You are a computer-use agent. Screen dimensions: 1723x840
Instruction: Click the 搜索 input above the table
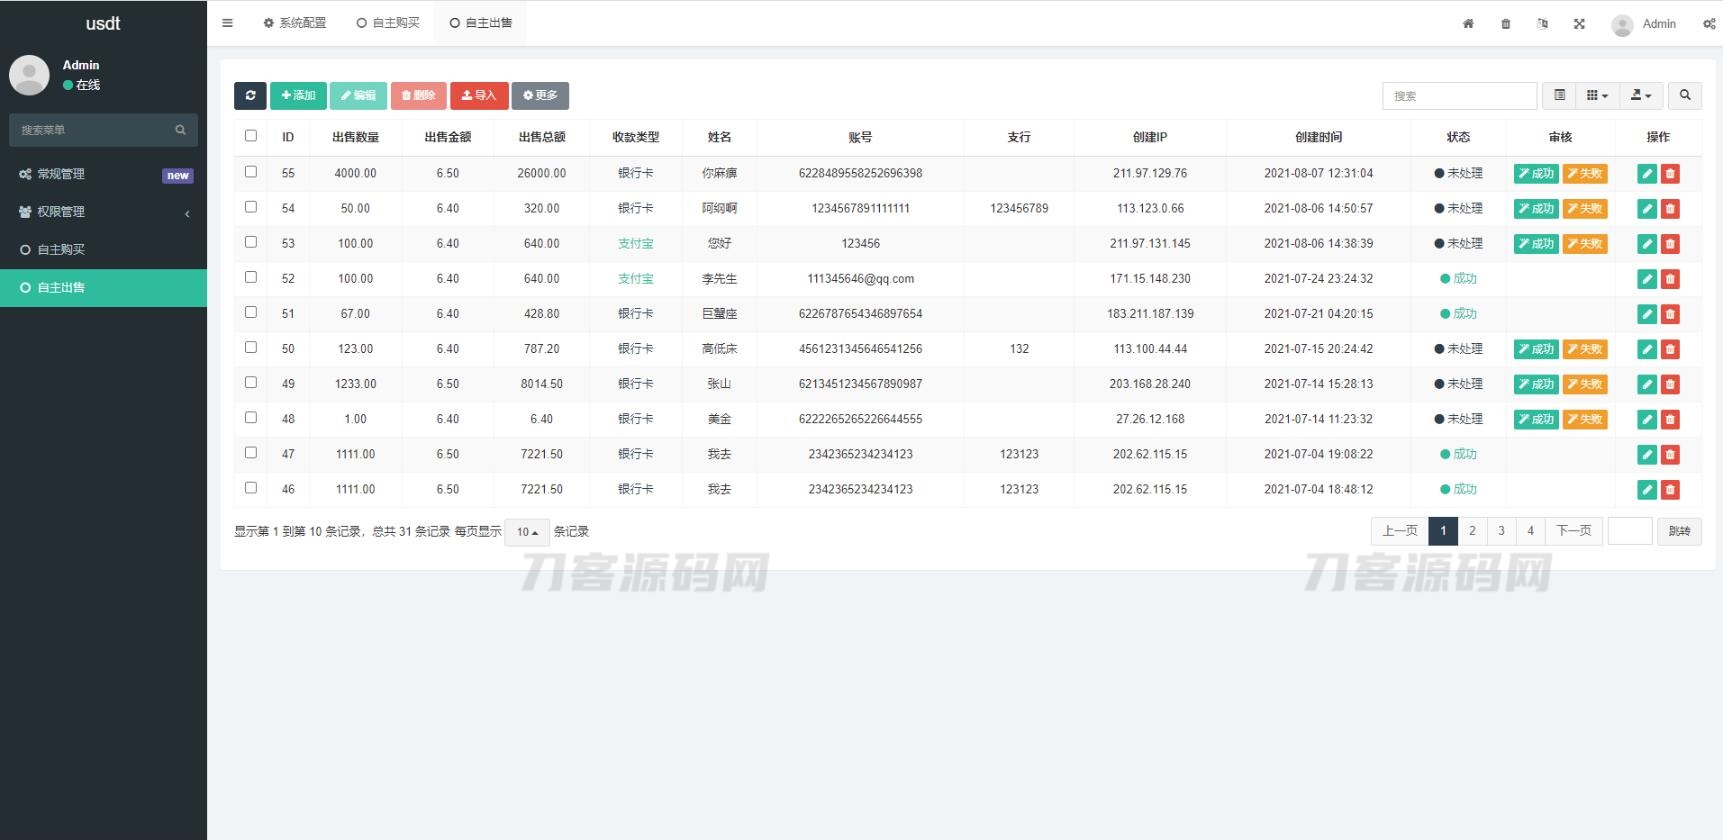[x=1458, y=96]
